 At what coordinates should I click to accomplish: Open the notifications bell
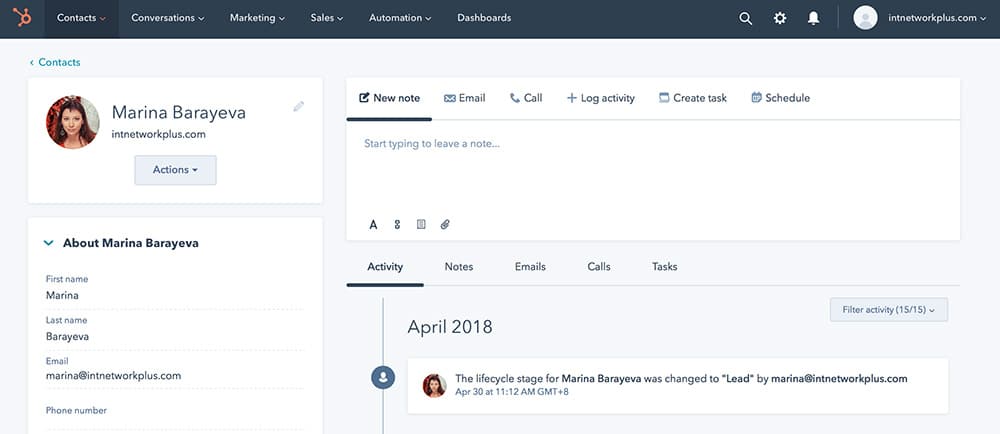(813, 18)
